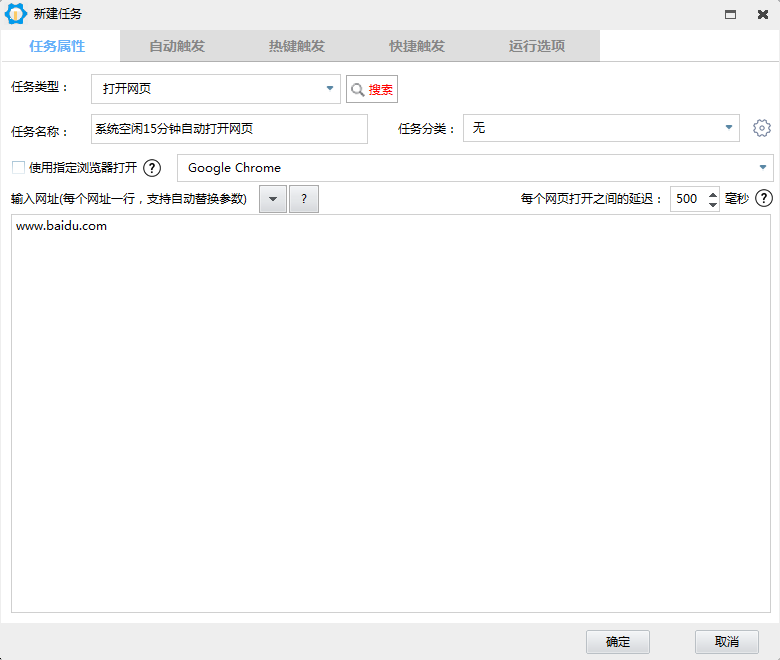Screen dimensions: 780x660
Task: Click help icon next to specified browser option
Action: 152,168
